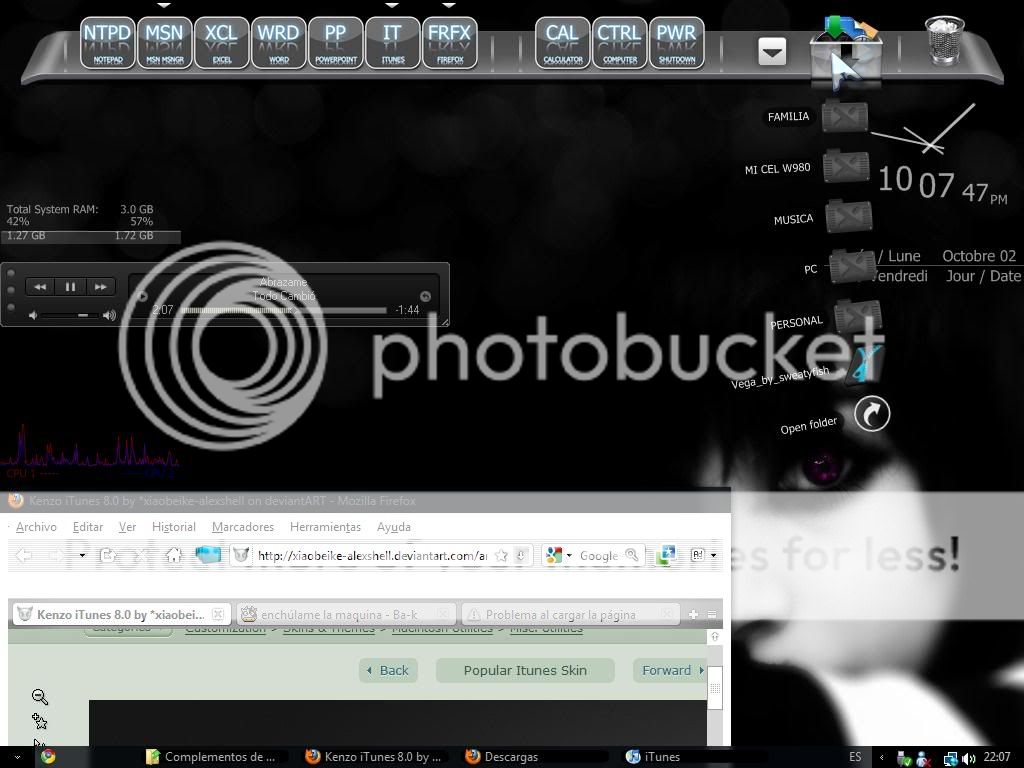Open the MI CEL W980 folder

tap(846, 167)
